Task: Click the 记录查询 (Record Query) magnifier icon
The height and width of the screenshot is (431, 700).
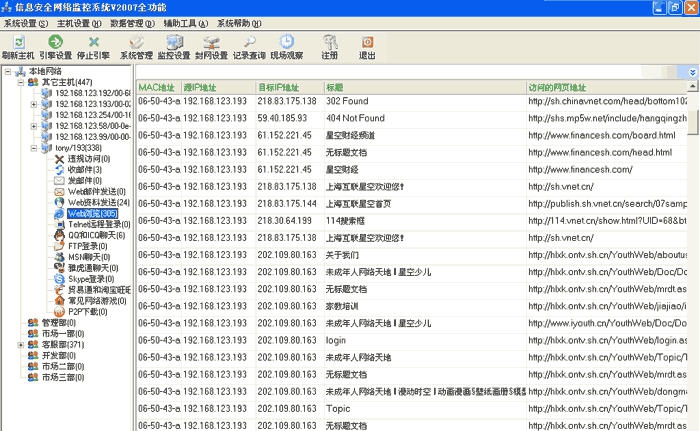Action: click(249, 42)
